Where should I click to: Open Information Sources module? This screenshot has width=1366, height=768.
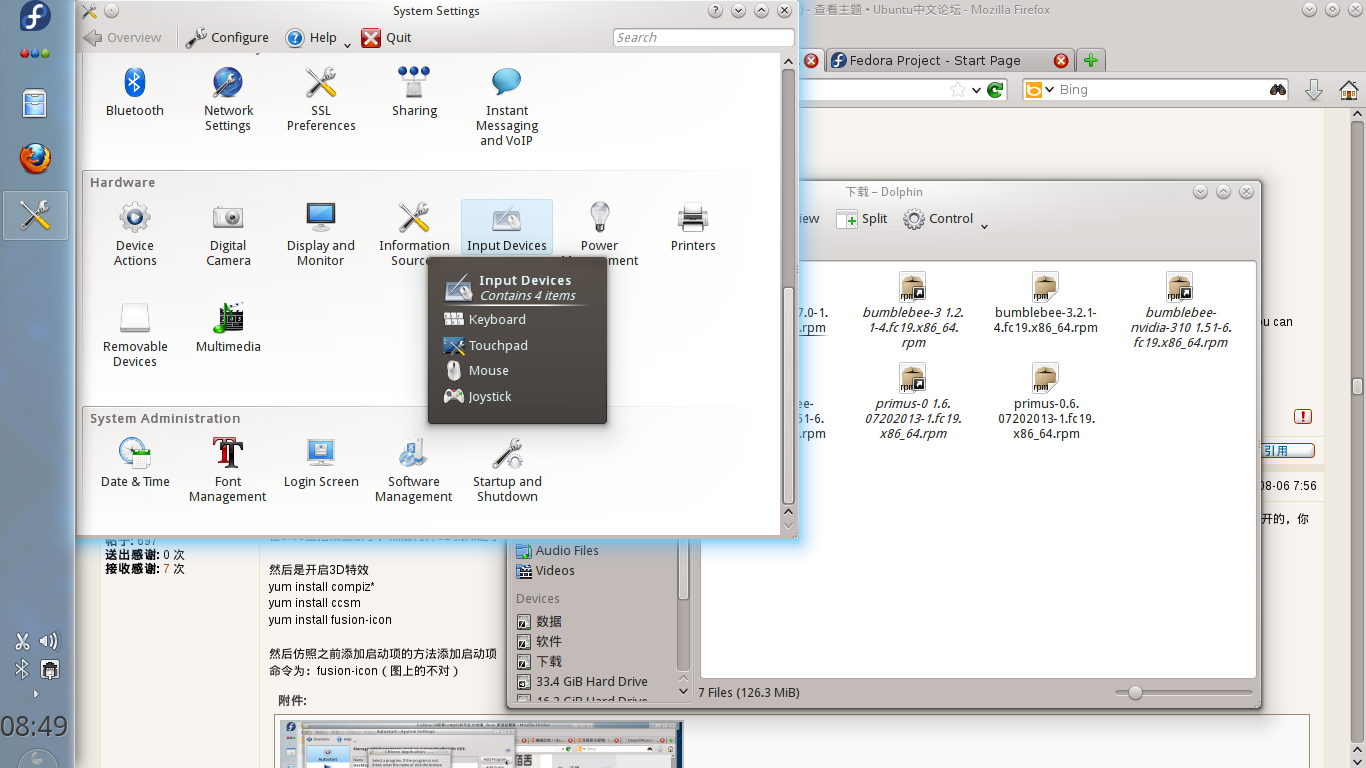414,235
